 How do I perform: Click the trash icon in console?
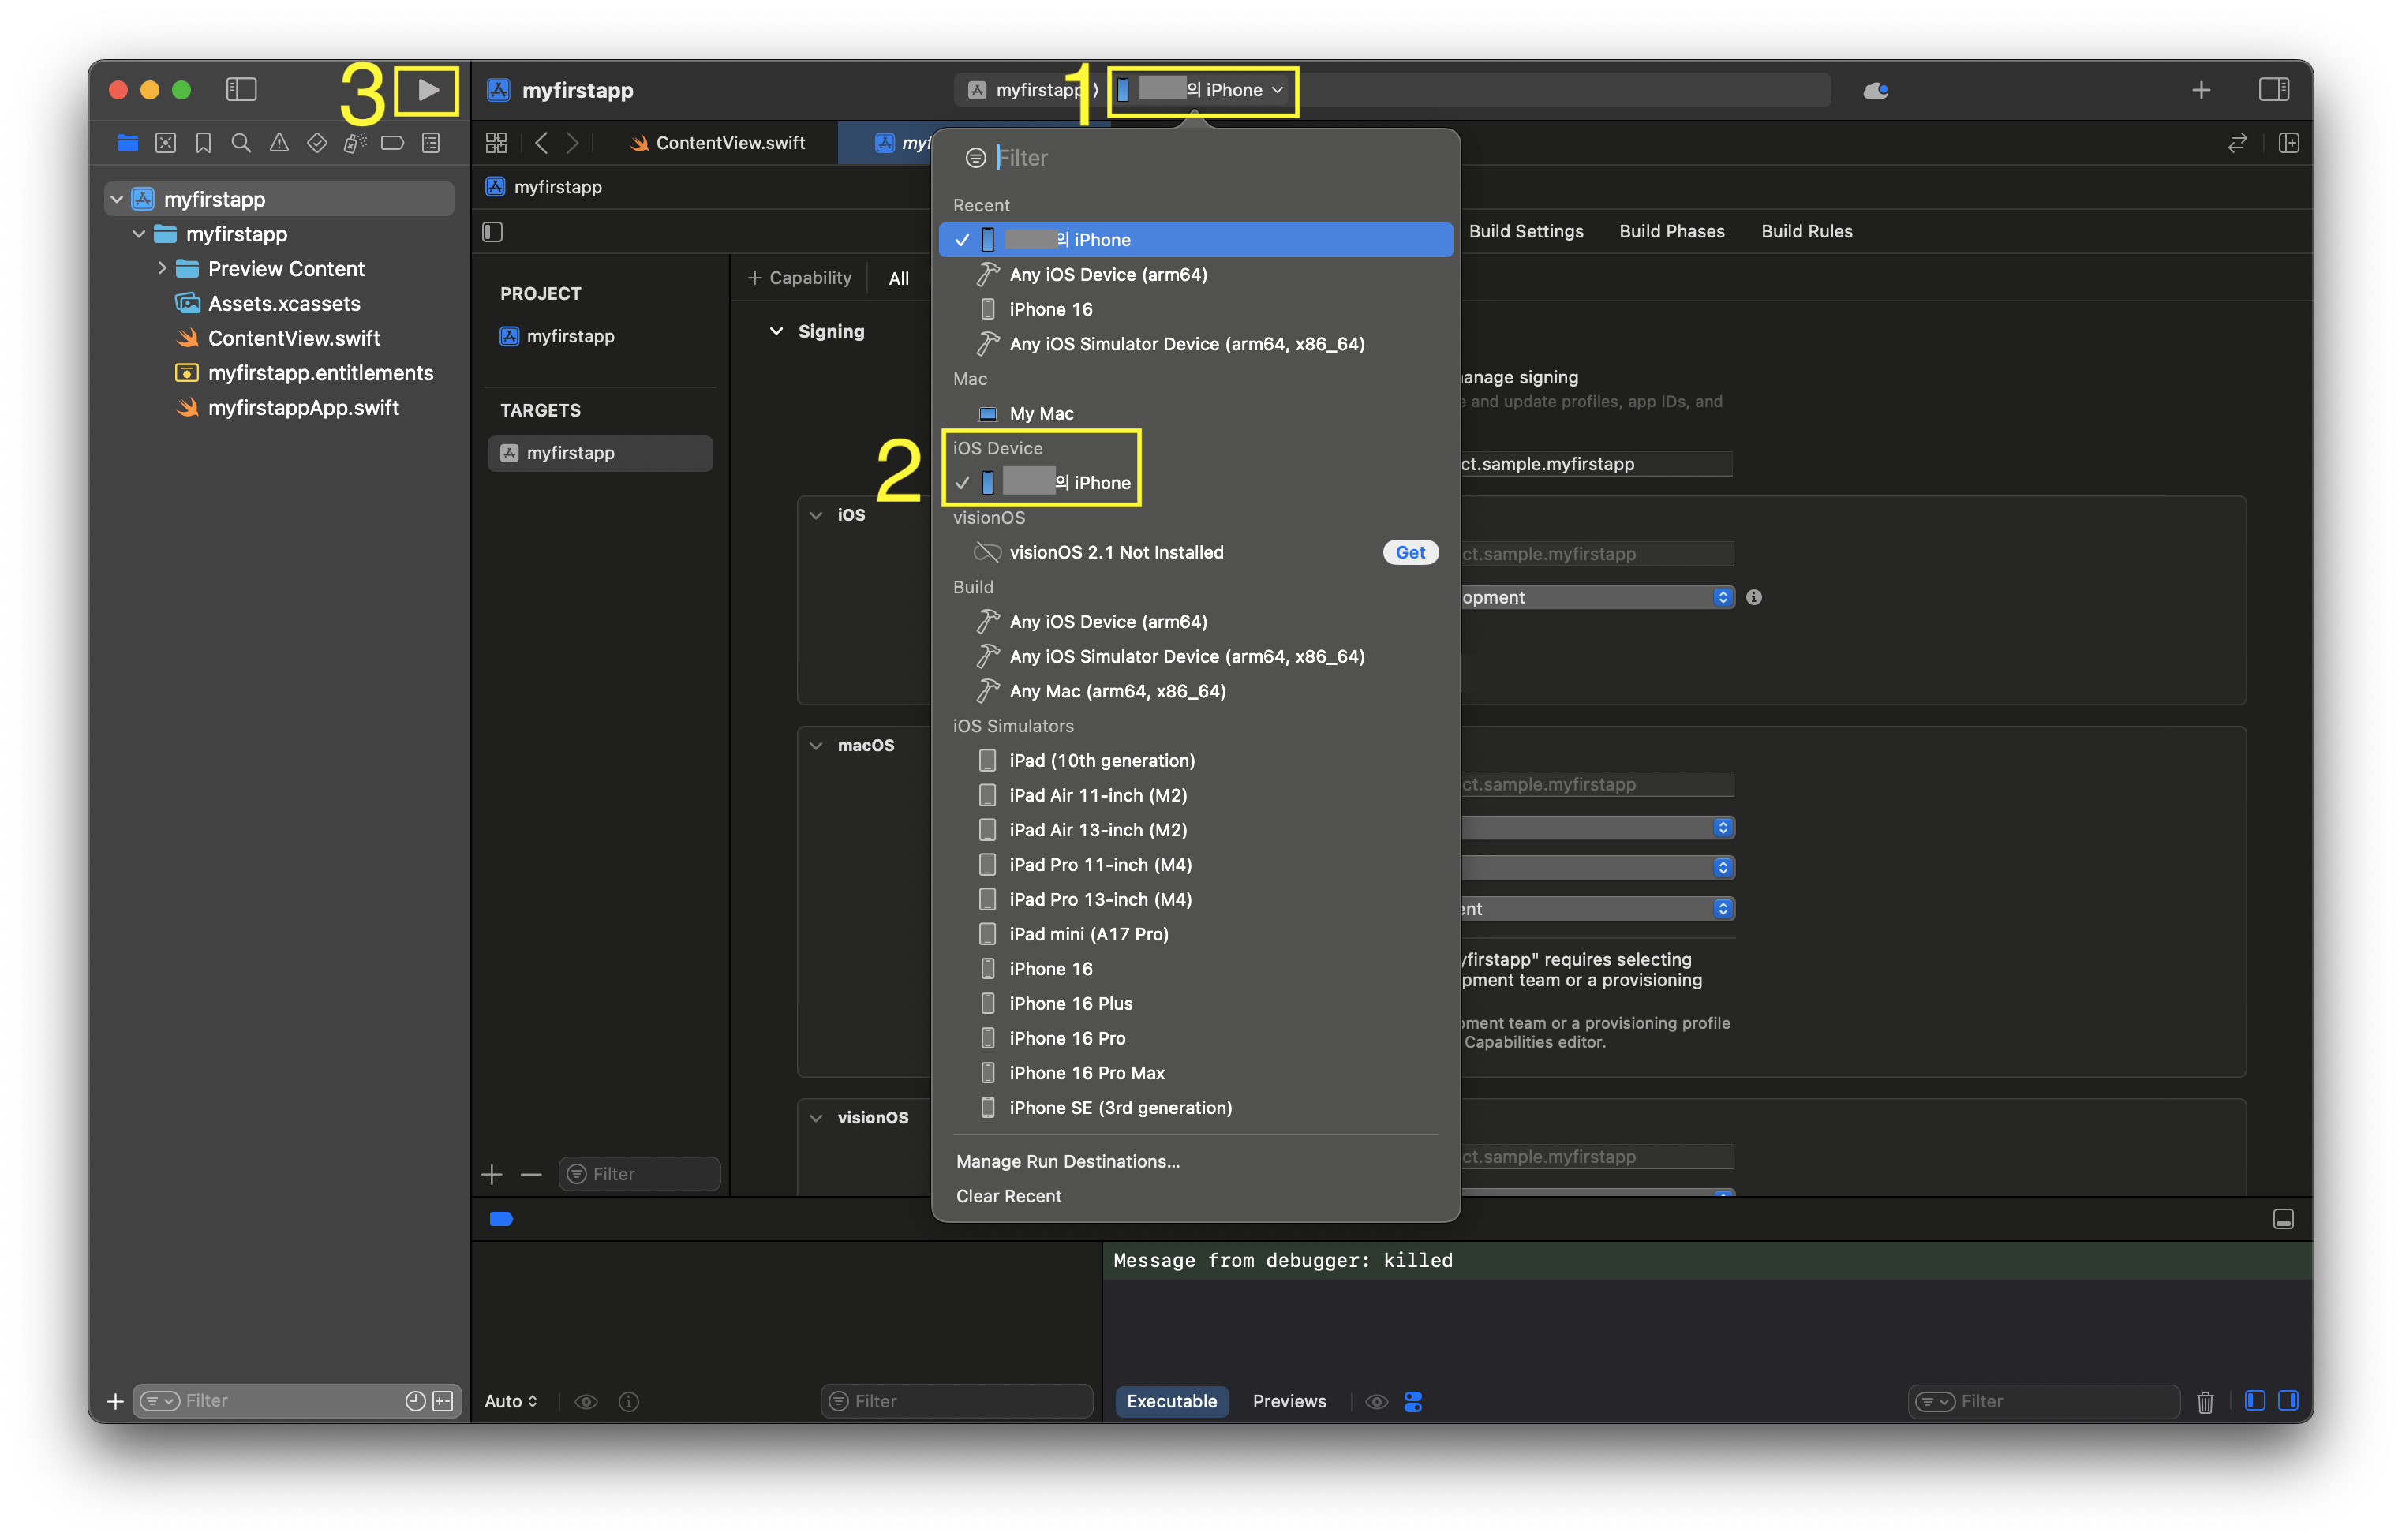click(x=2205, y=1401)
